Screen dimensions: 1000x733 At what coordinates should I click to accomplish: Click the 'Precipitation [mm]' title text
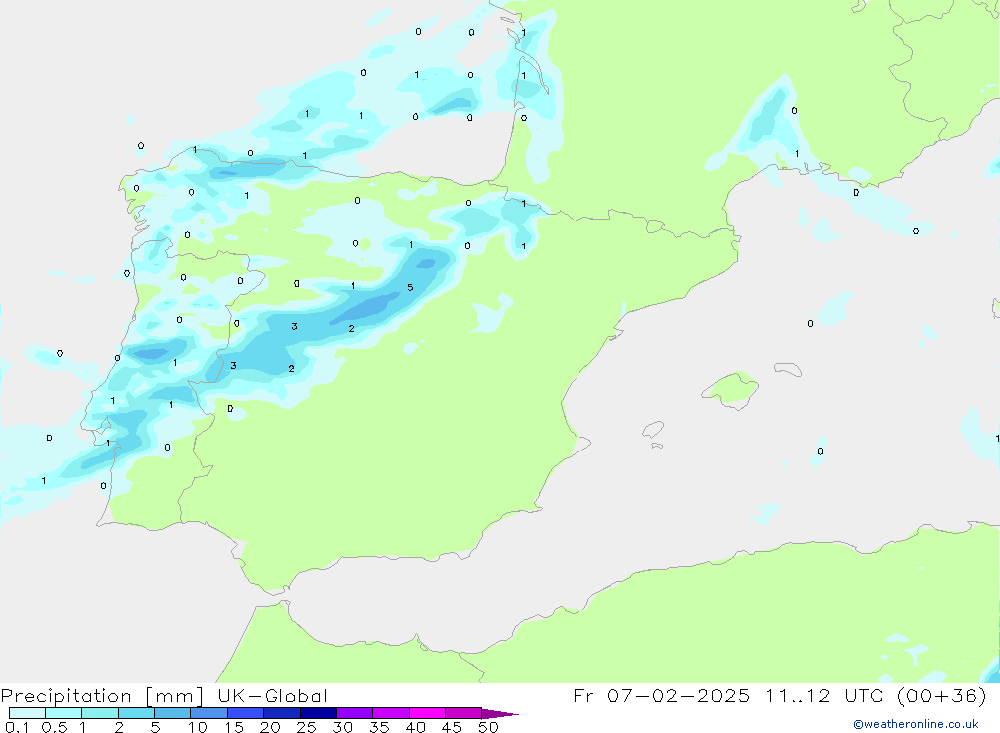click(102, 696)
